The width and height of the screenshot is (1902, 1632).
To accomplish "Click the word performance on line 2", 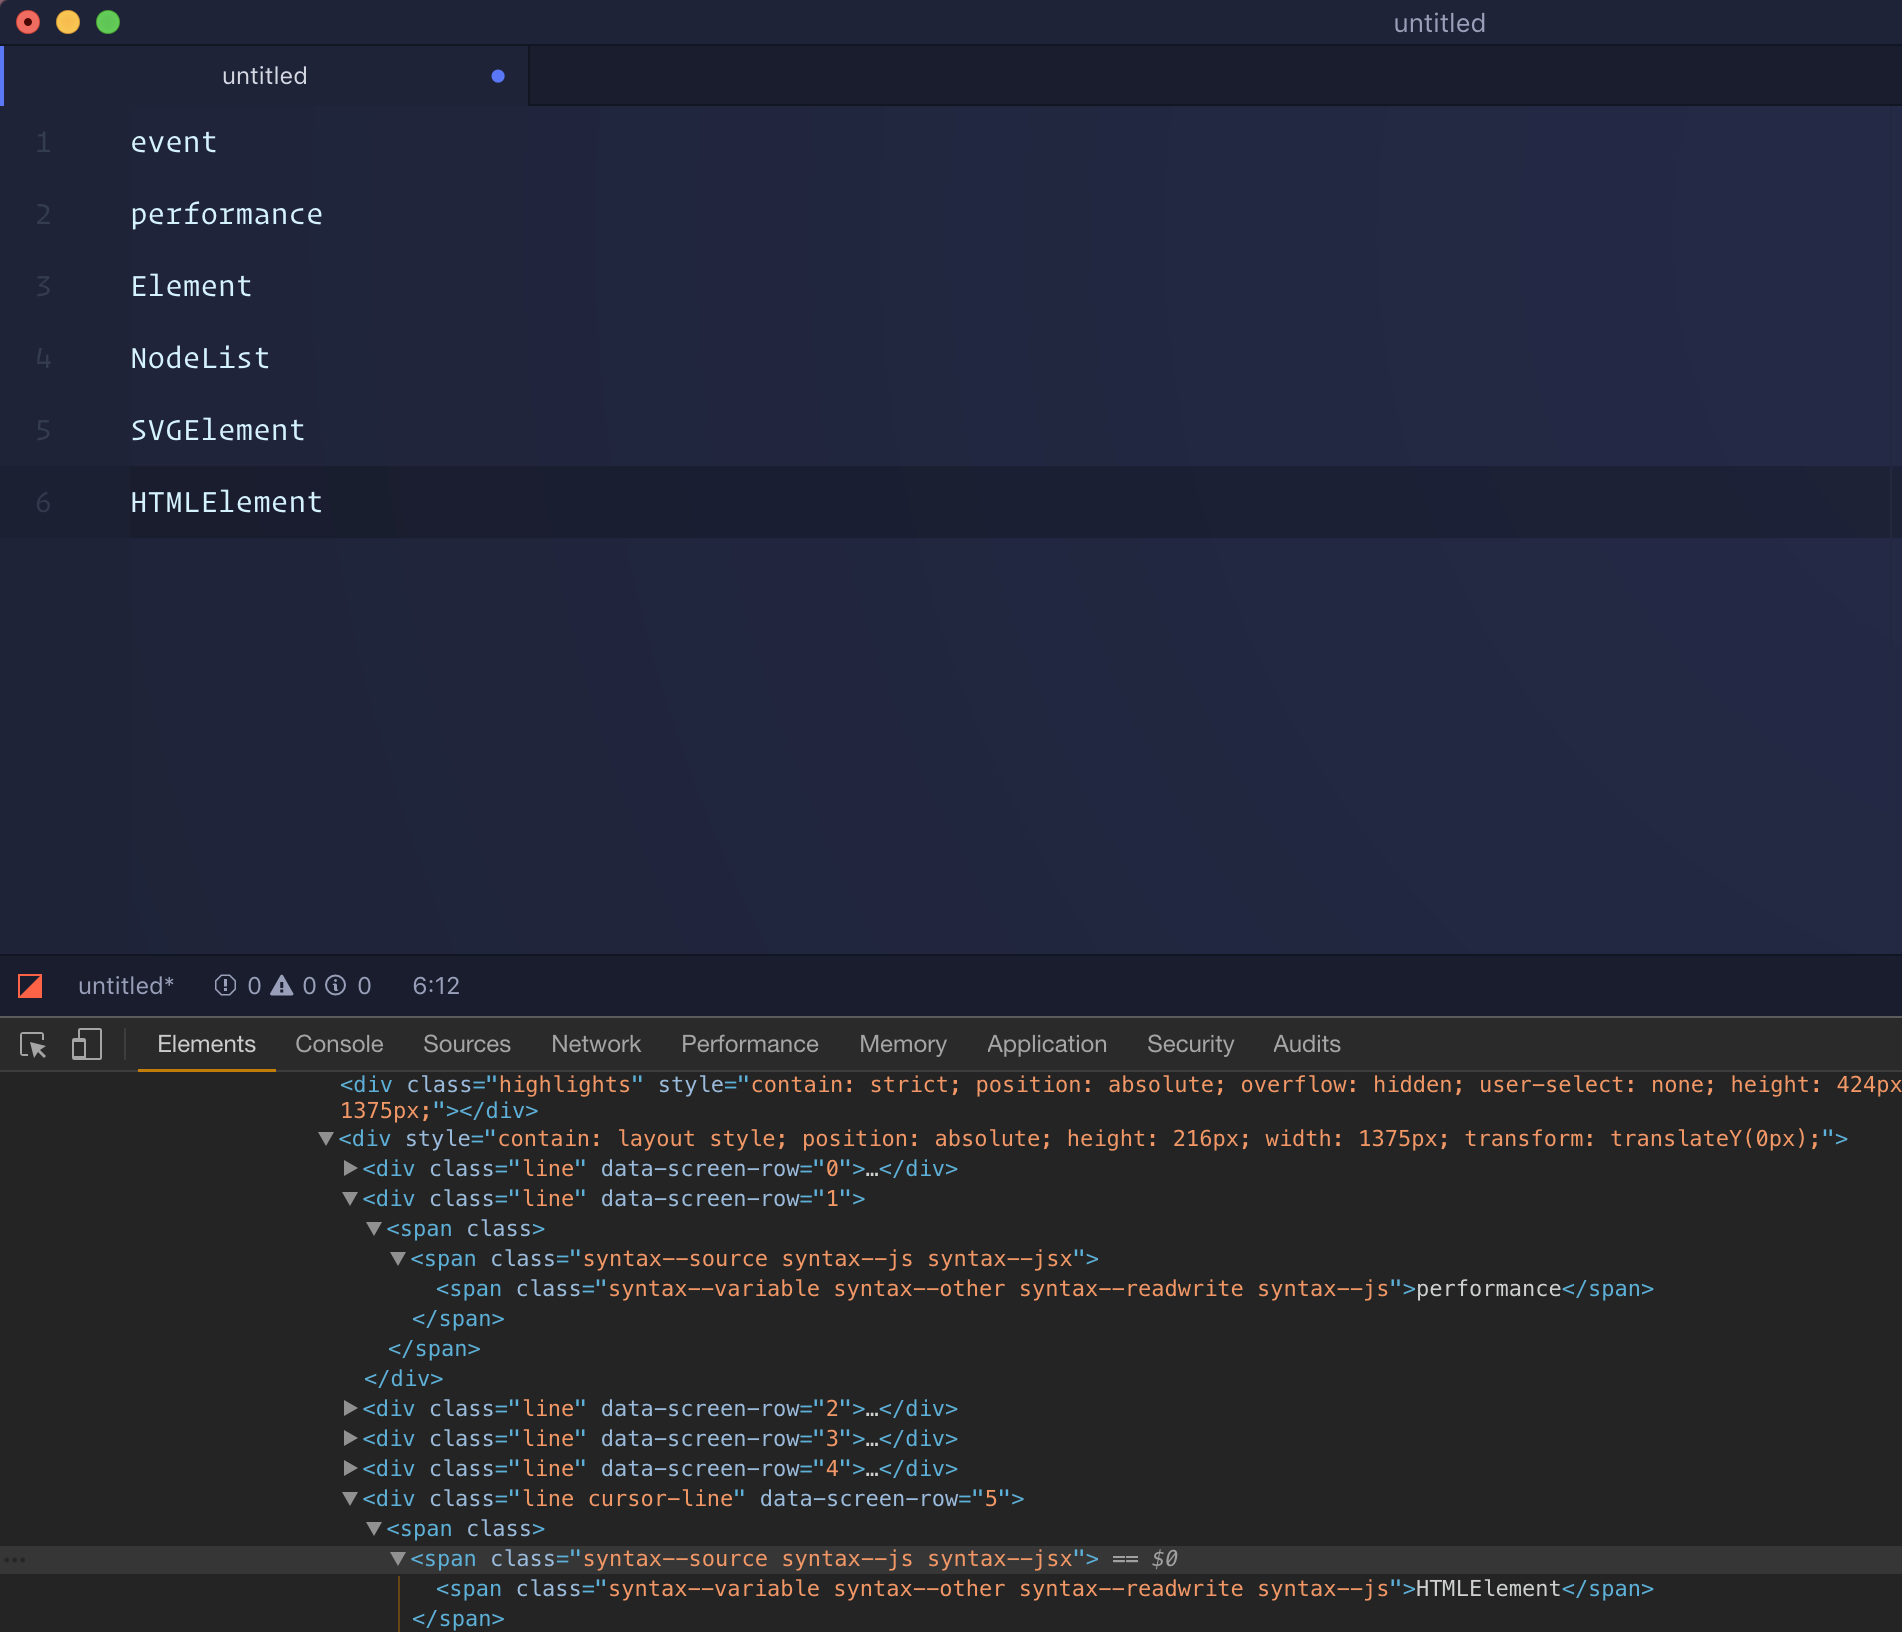I will pyautogui.click(x=227, y=214).
